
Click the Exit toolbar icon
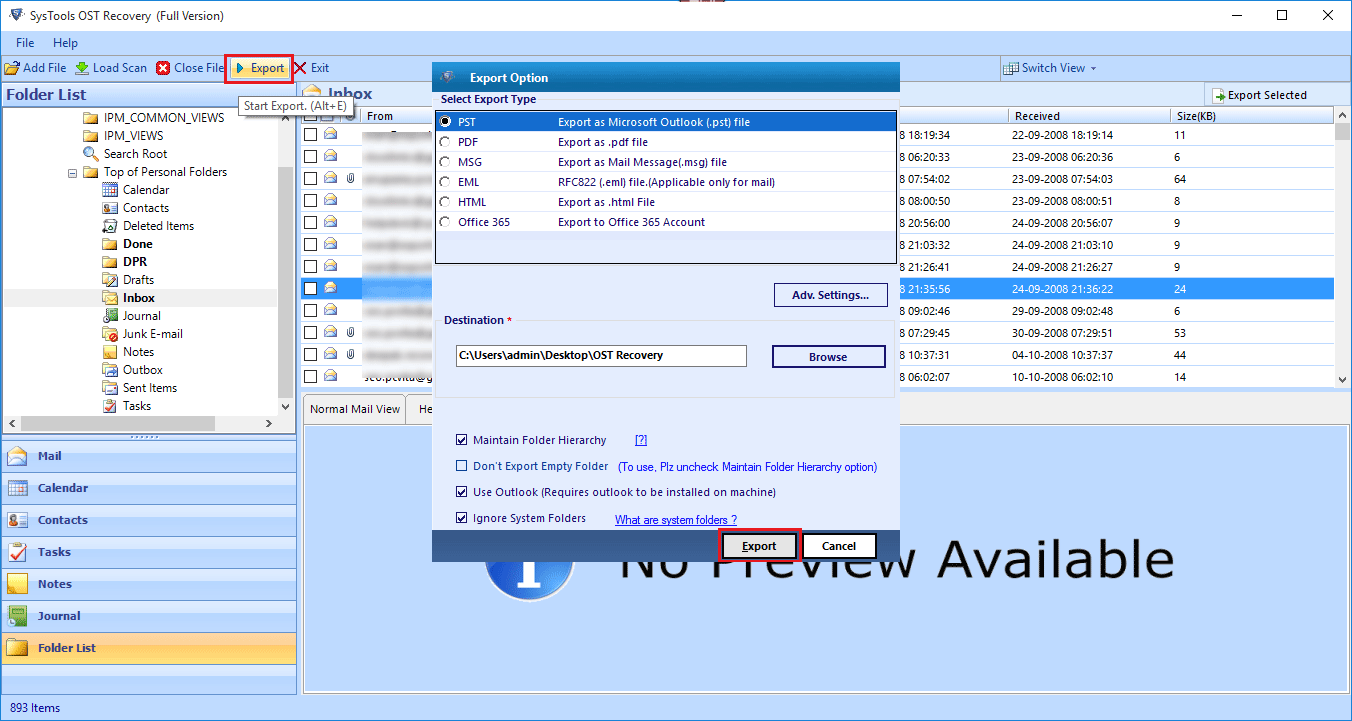[300, 68]
